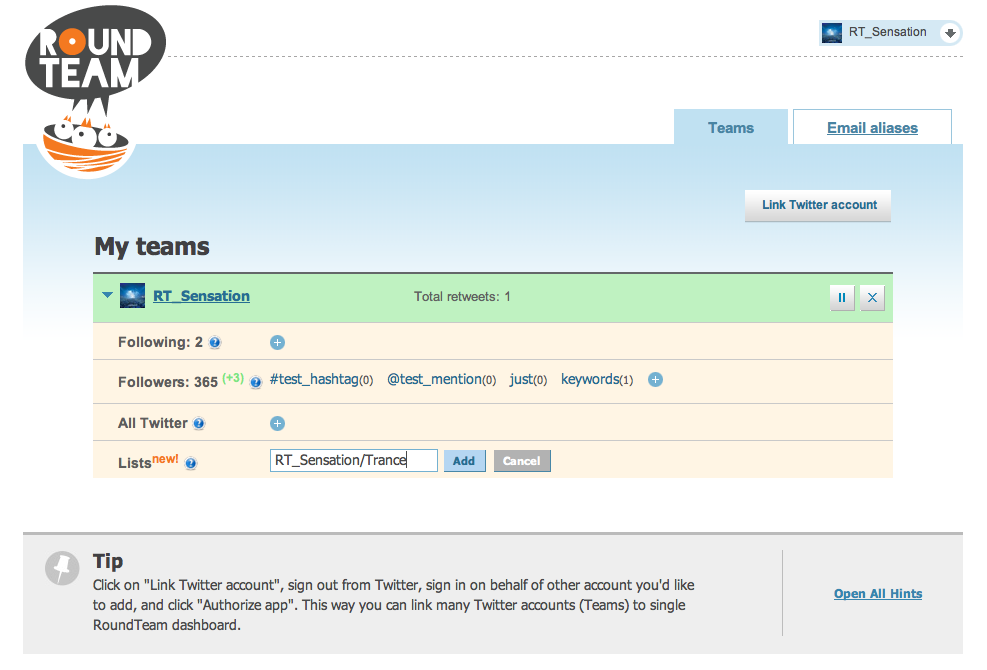Show help for Lists
Viewport: 987px width, 670px height.
[x=191, y=463]
